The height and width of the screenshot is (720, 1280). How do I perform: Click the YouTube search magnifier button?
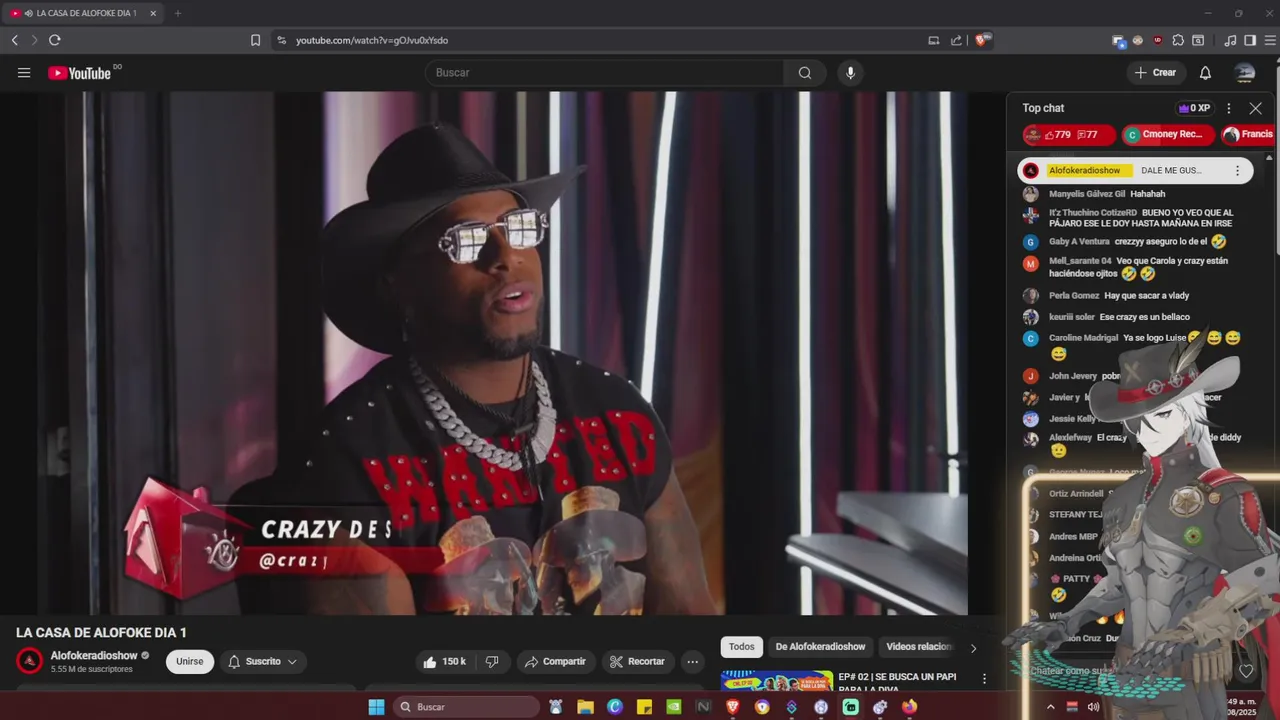[x=805, y=72]
